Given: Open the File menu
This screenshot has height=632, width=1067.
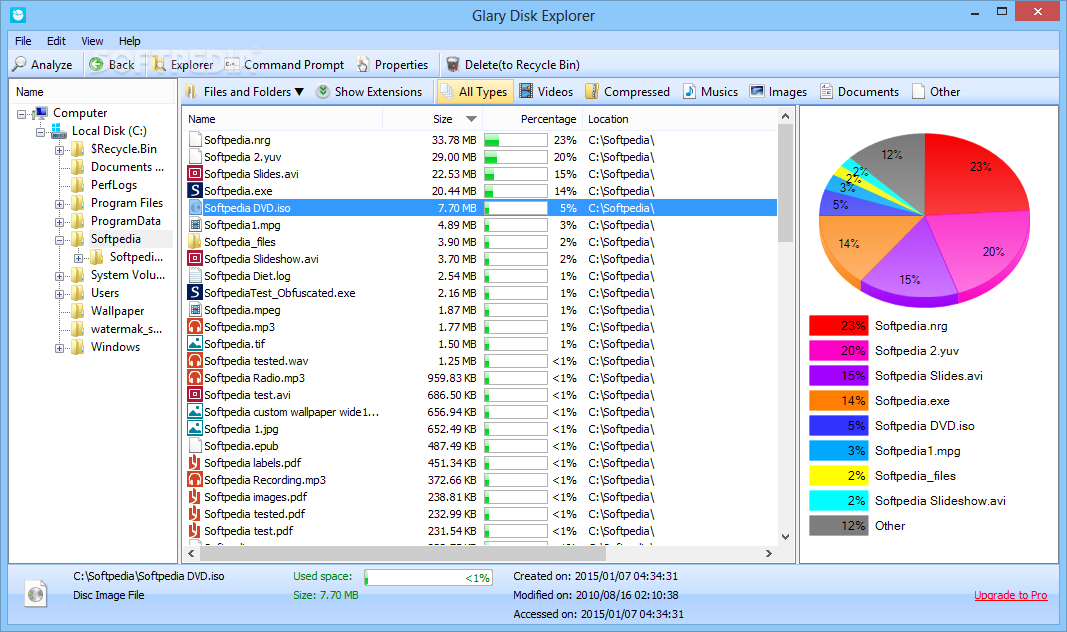Looking at the screenshot, I should point(23,41).
